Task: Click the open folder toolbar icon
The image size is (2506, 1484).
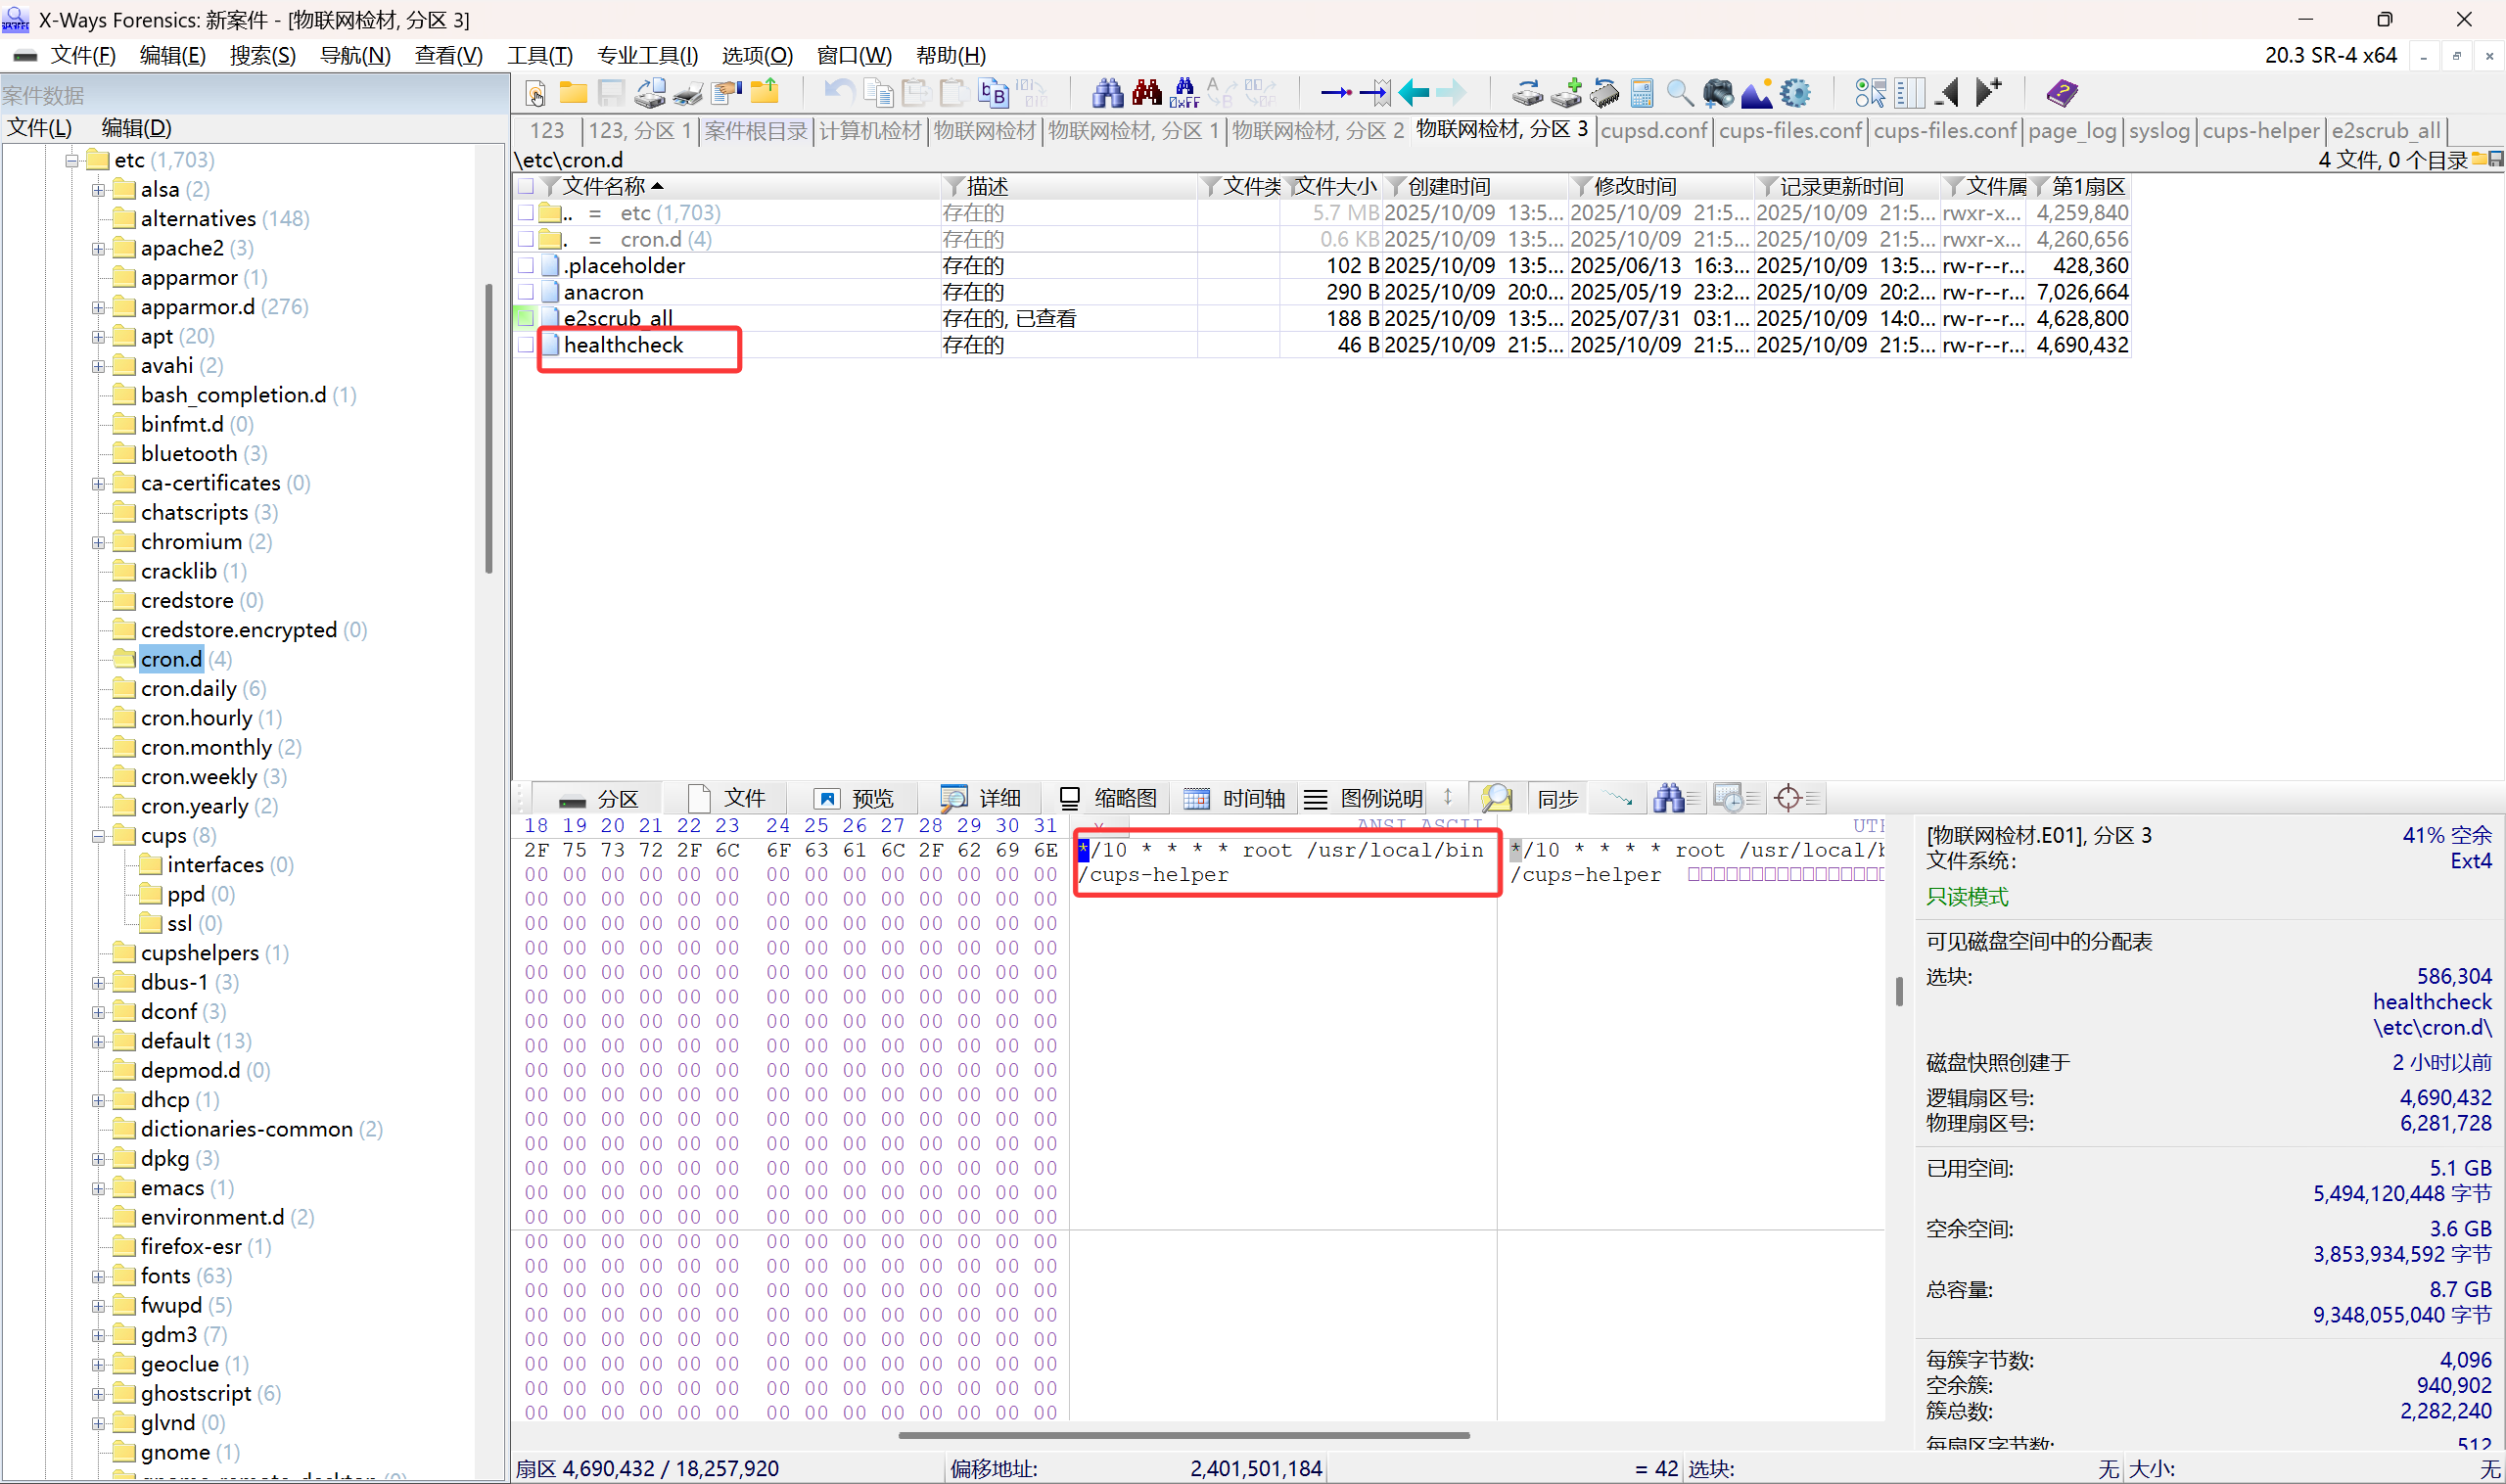Action: click(x=573, y=93)
